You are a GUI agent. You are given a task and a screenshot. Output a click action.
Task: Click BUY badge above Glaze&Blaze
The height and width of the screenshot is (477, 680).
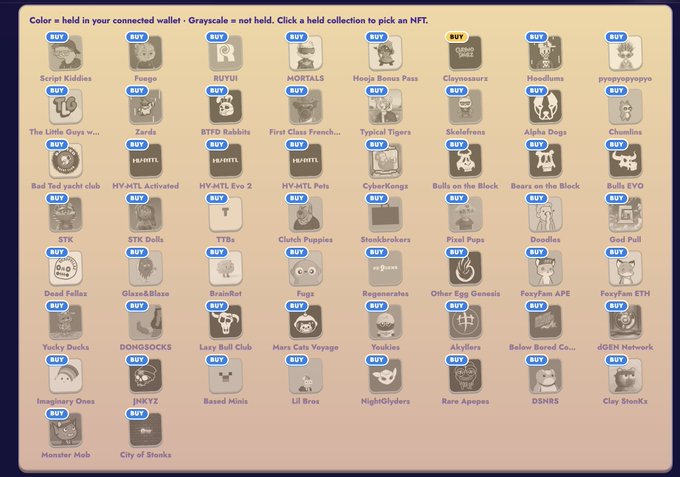tap(137, 252)
